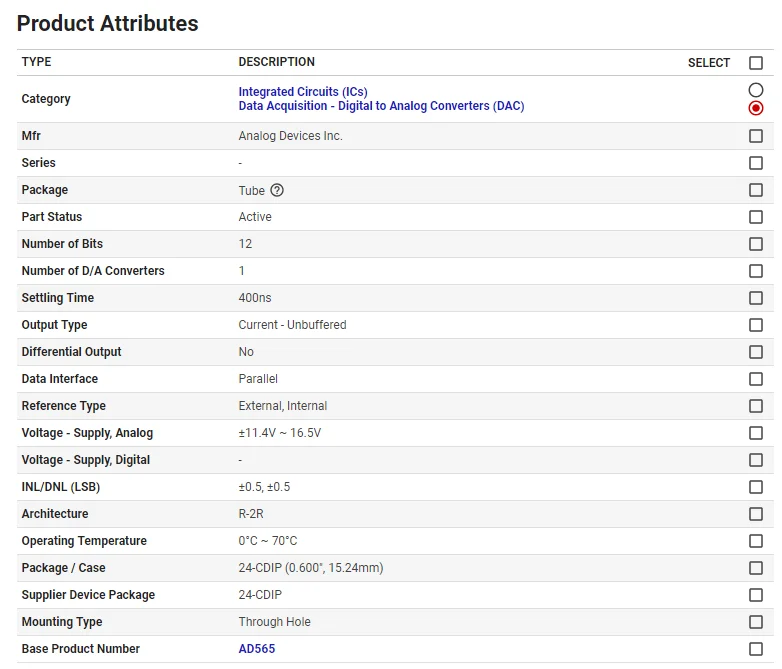Check the Architecture R-2R checkbox
The height and width of the screenshot is (669, 782).
756,514
